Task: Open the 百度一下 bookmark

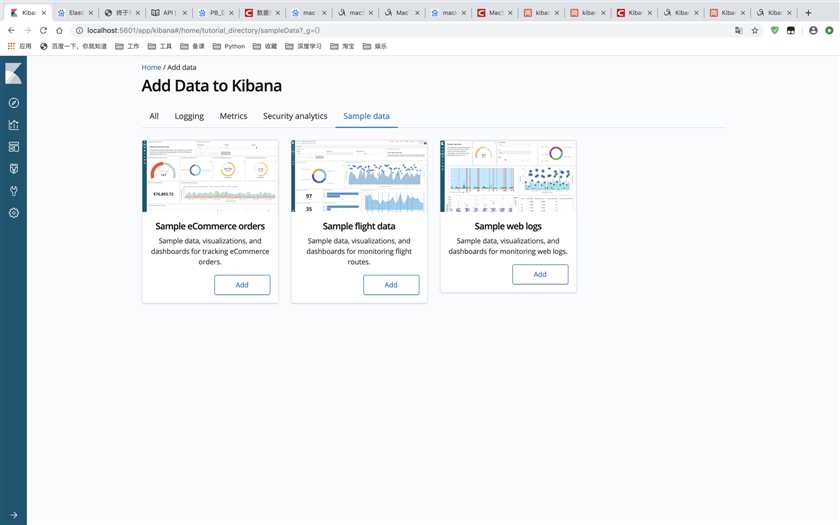Action: point(73,46)
